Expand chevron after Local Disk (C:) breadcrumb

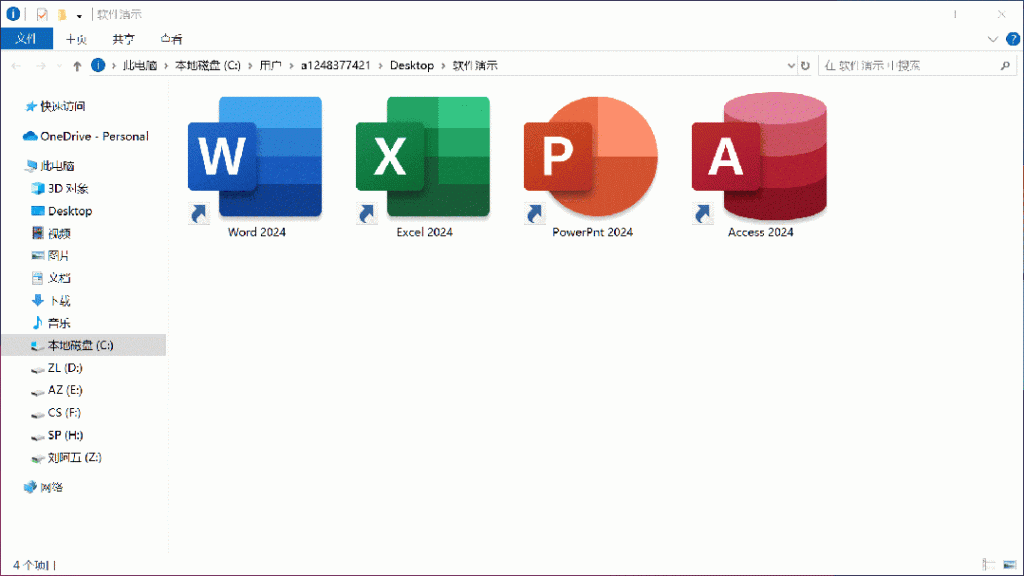point(250,65)
